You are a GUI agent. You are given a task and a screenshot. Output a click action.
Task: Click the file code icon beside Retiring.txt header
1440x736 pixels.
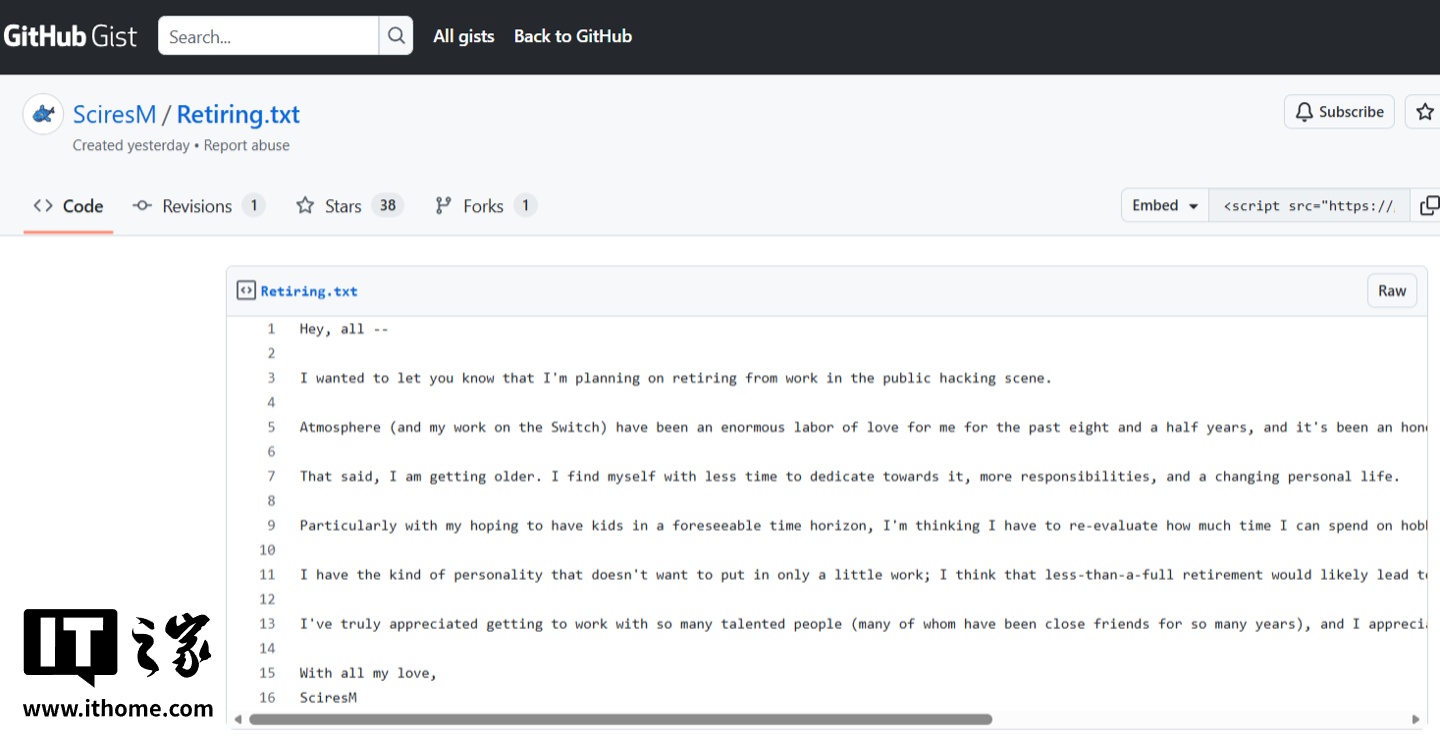(246, 291)
